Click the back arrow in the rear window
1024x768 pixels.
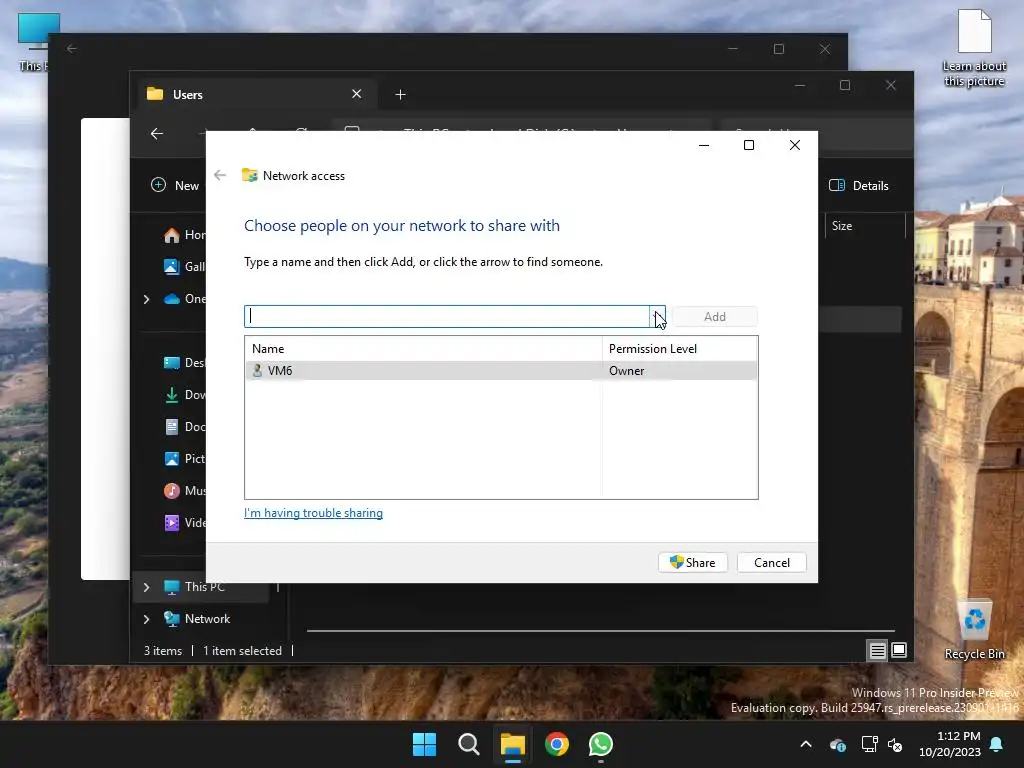(x=72, y=48)
